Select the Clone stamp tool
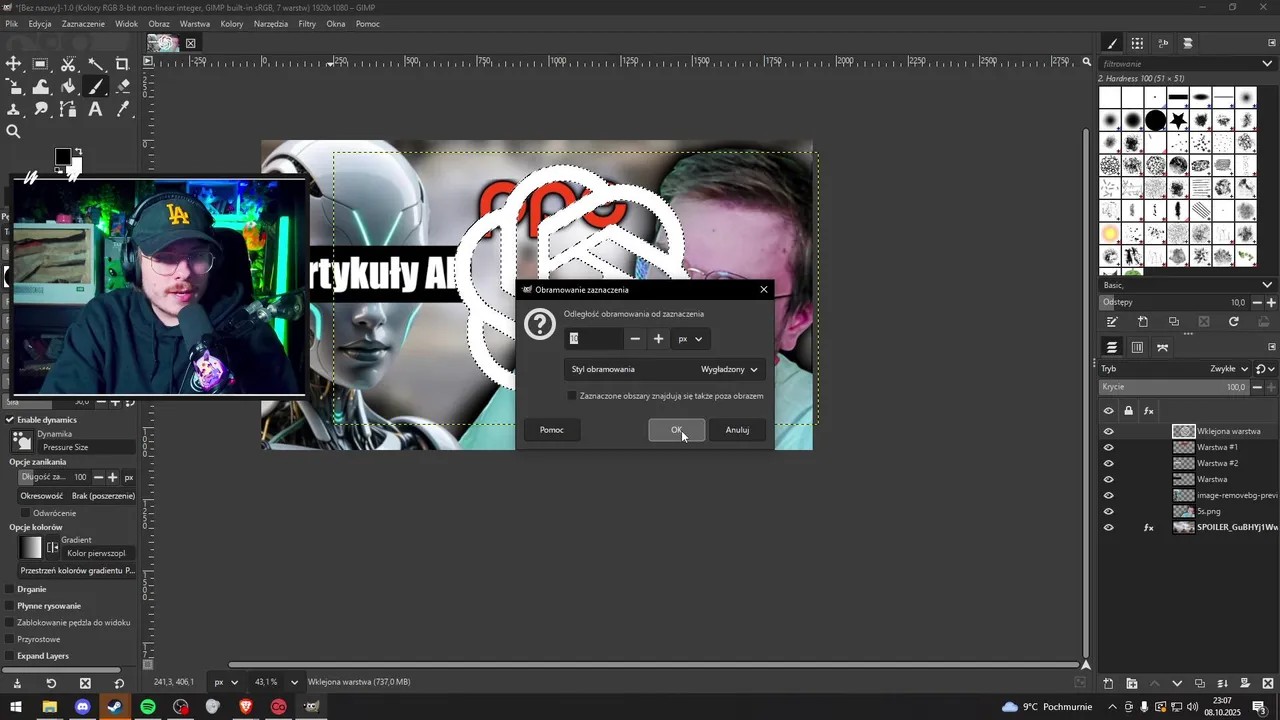The width and height of the screenshot is (1280, 720). coord(14,109)
